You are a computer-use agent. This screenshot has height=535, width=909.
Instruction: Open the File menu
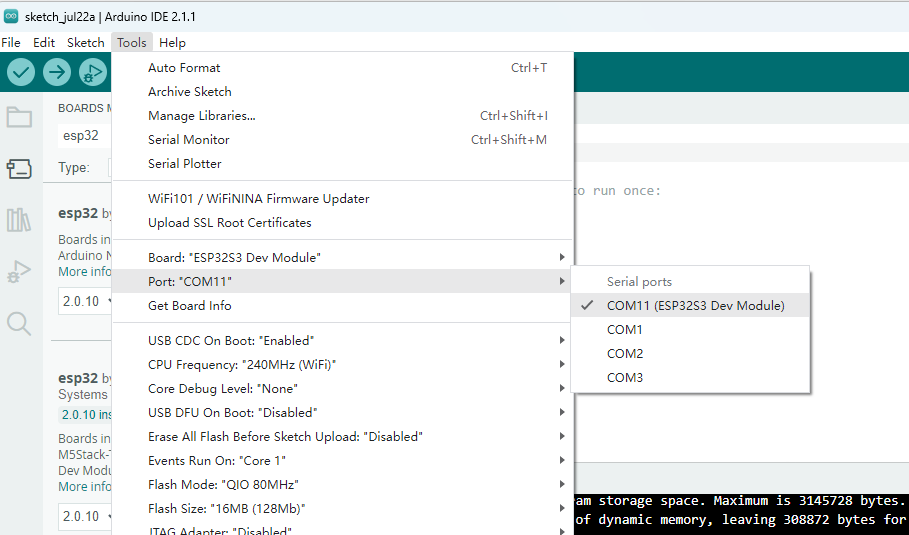pos(11,42)
